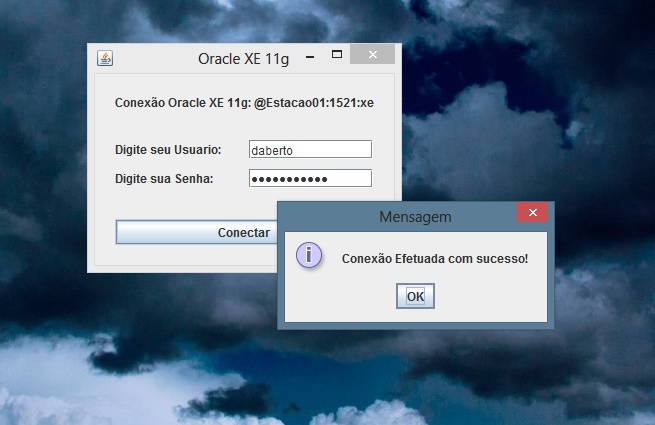Click the 'Digite seu Usuario:' label
Image resolution: width=655 pixels, height=425 pixels.
click(x=168, y=150)
